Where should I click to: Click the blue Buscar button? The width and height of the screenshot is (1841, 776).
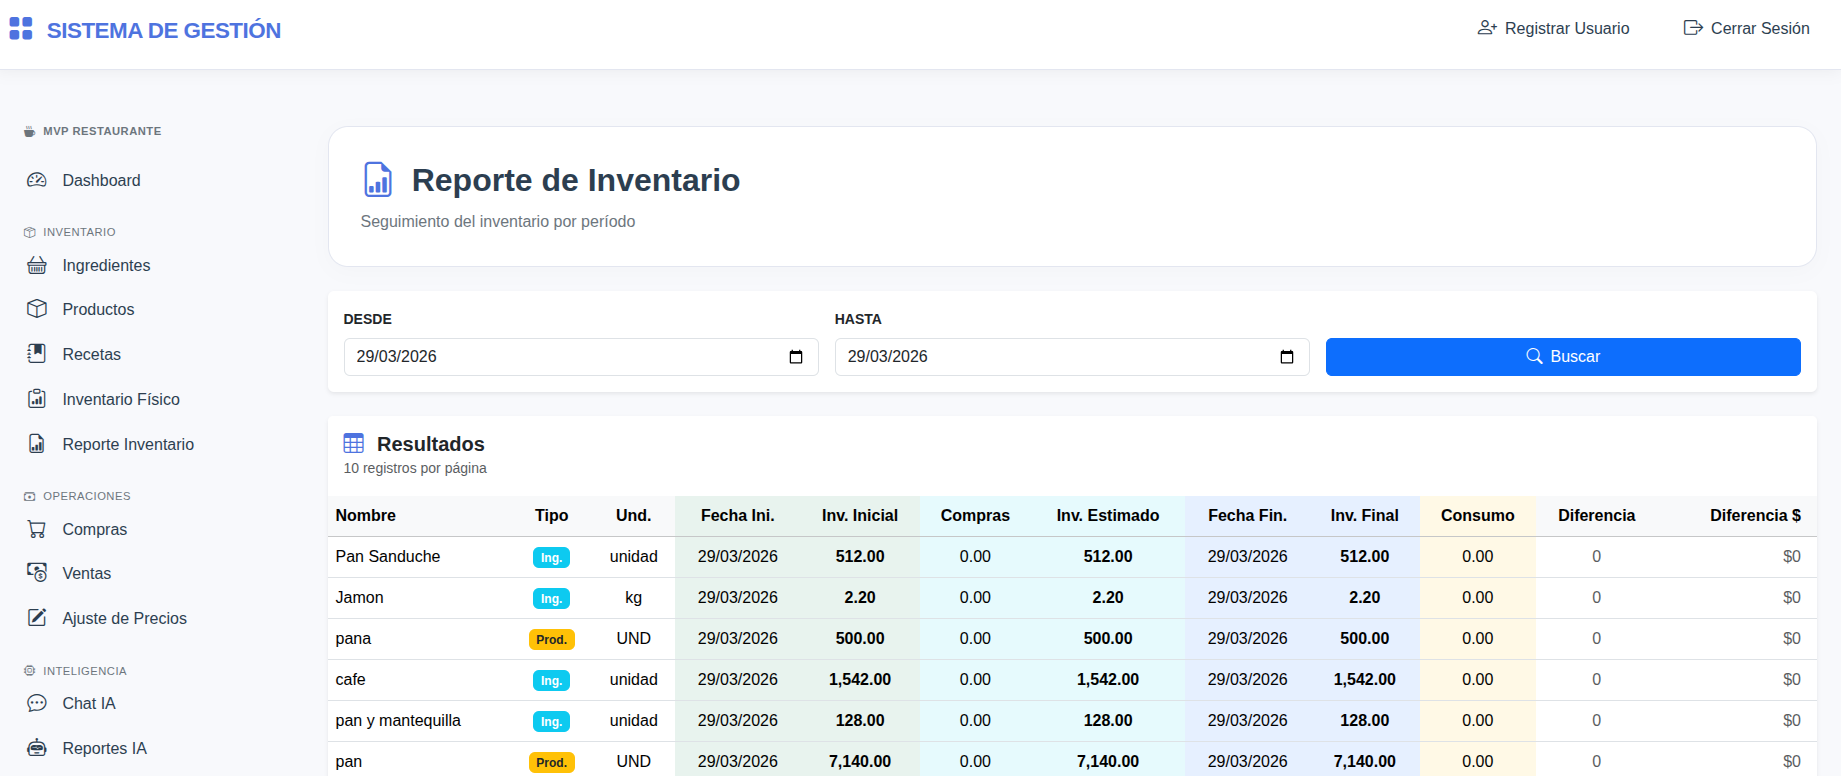click(1563, 357)
